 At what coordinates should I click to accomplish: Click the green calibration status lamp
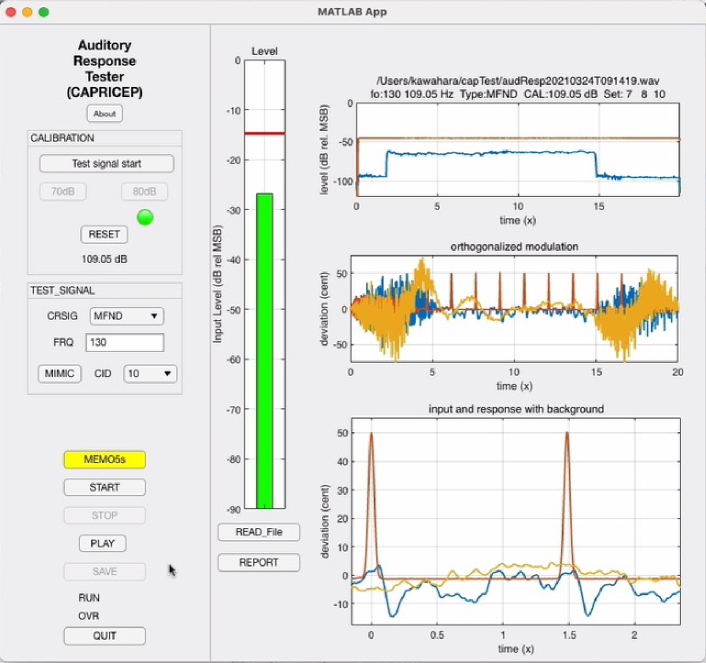pyautogui.click(x=145, y=218)
